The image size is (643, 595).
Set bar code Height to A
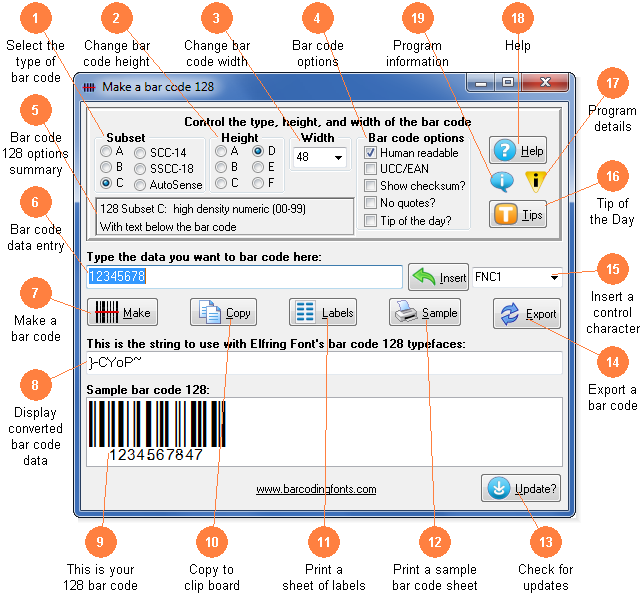click(221, 151)
